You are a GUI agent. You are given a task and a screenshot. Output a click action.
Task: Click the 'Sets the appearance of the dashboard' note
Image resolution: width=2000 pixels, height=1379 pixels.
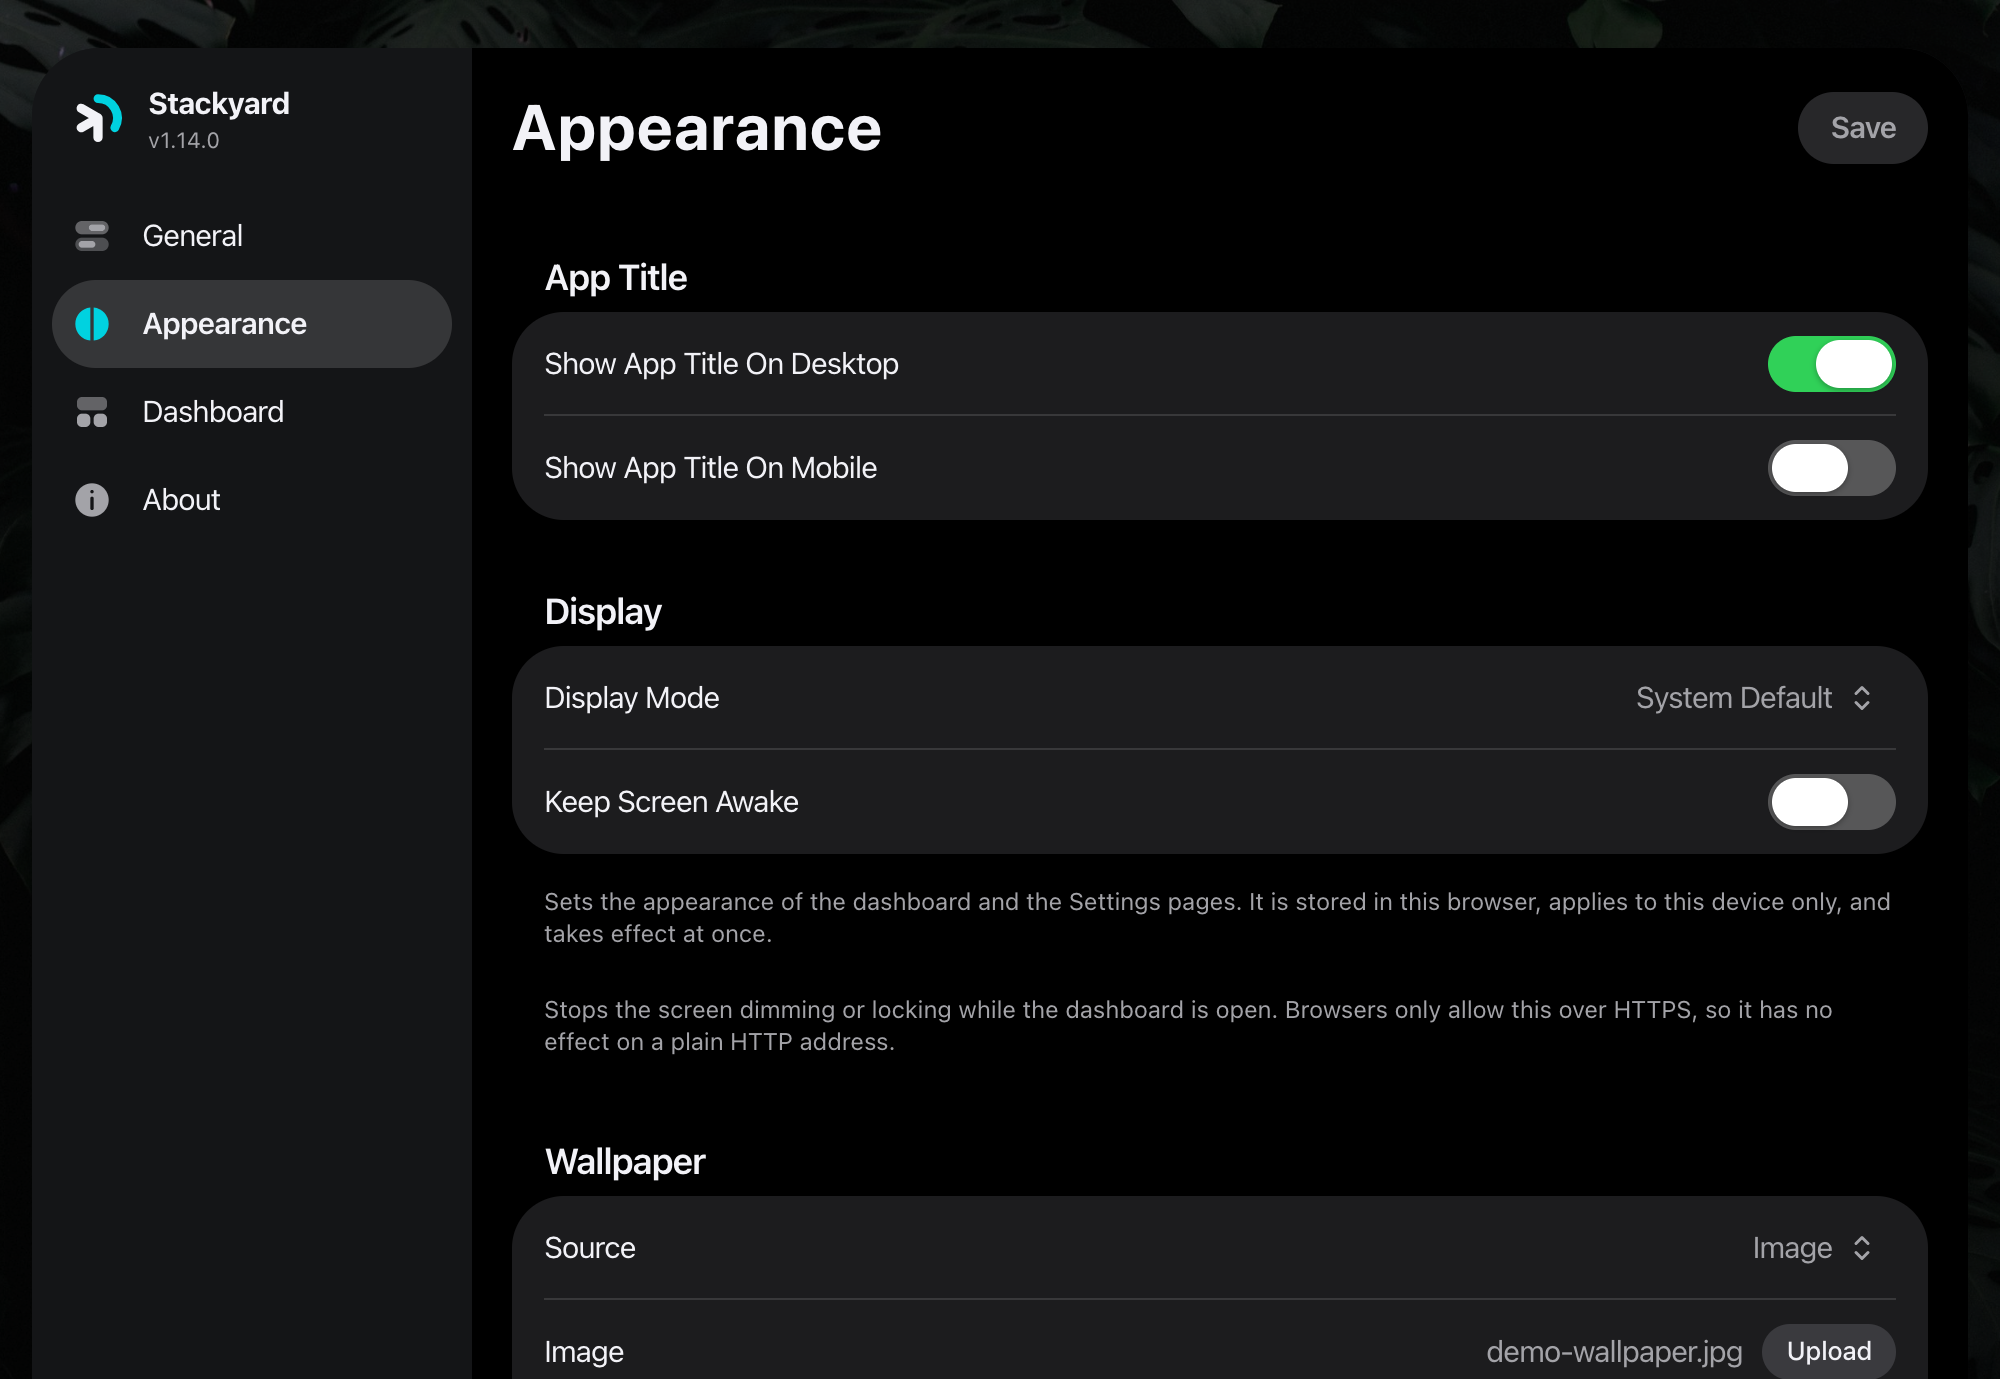click(x=1217, y=918)
